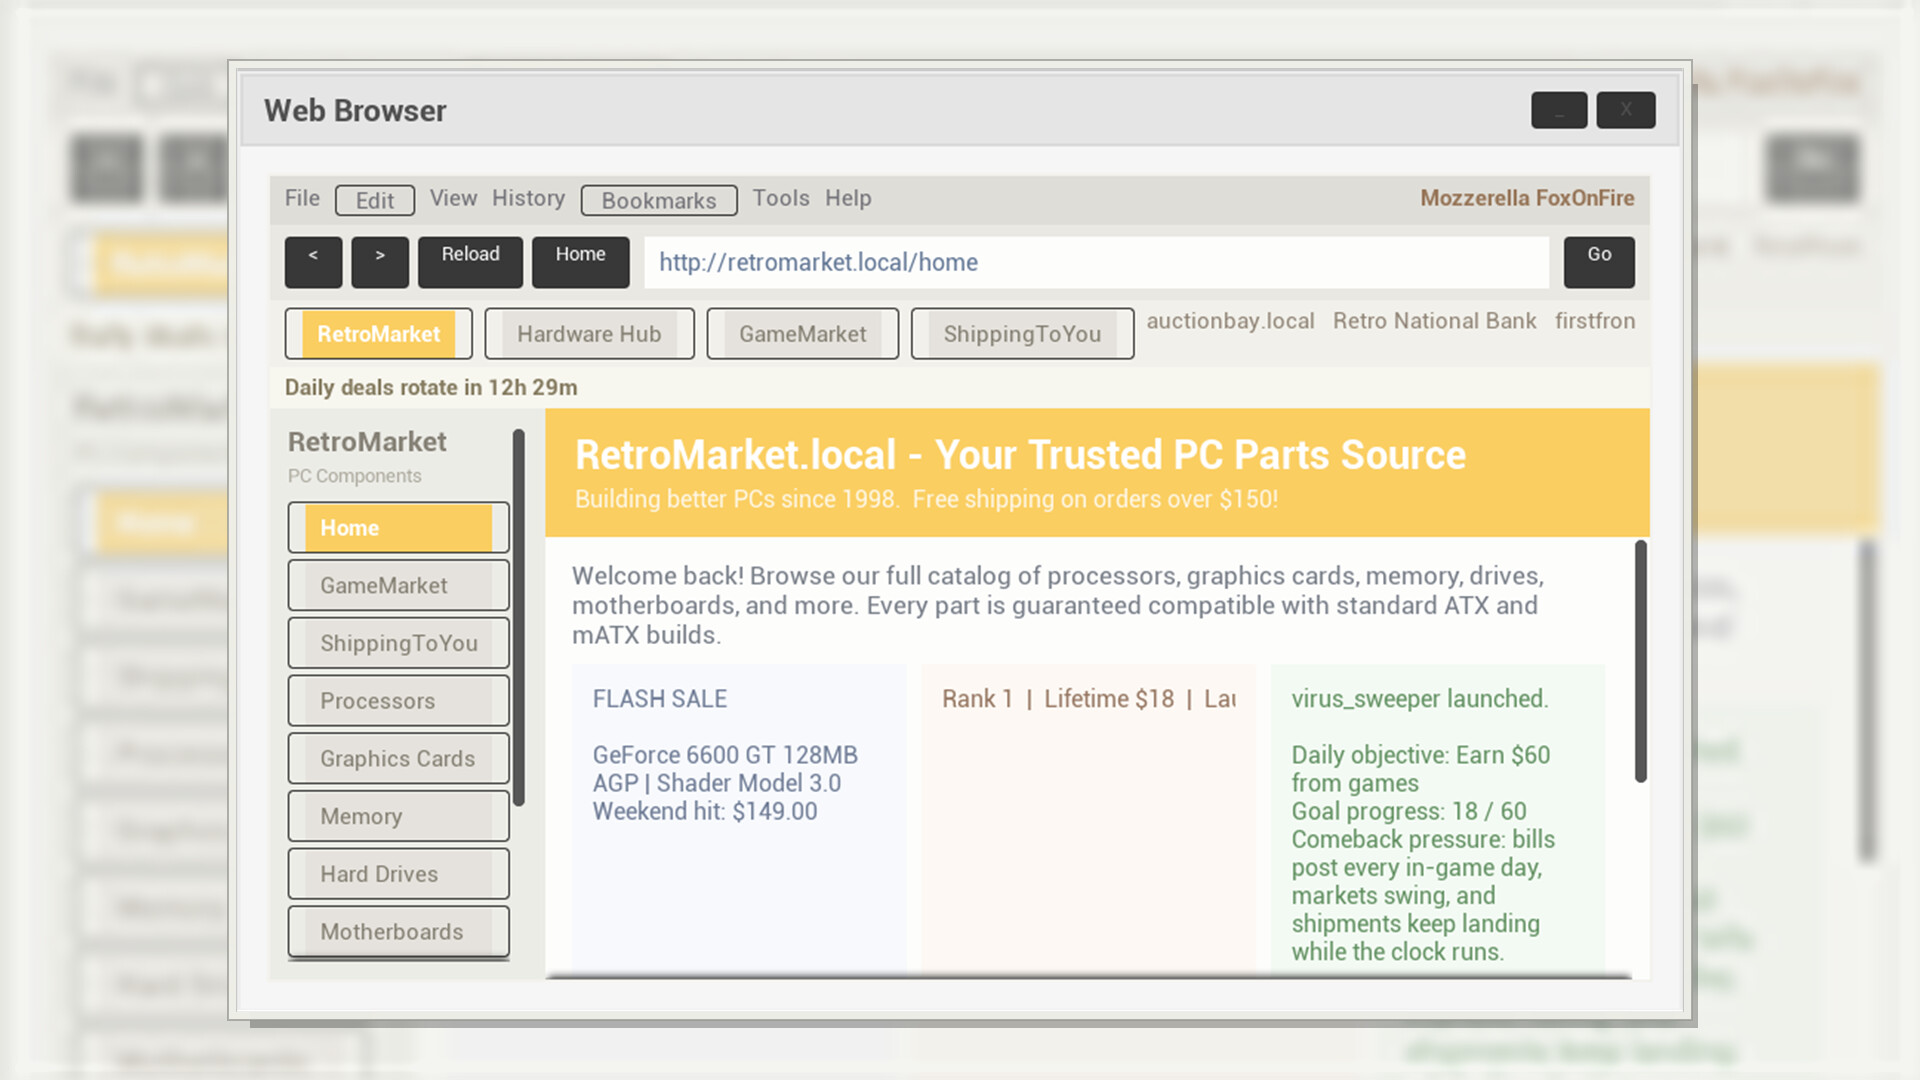Focus the URL address field
1920x1080 pixels.
click(x=1096, y=262)
